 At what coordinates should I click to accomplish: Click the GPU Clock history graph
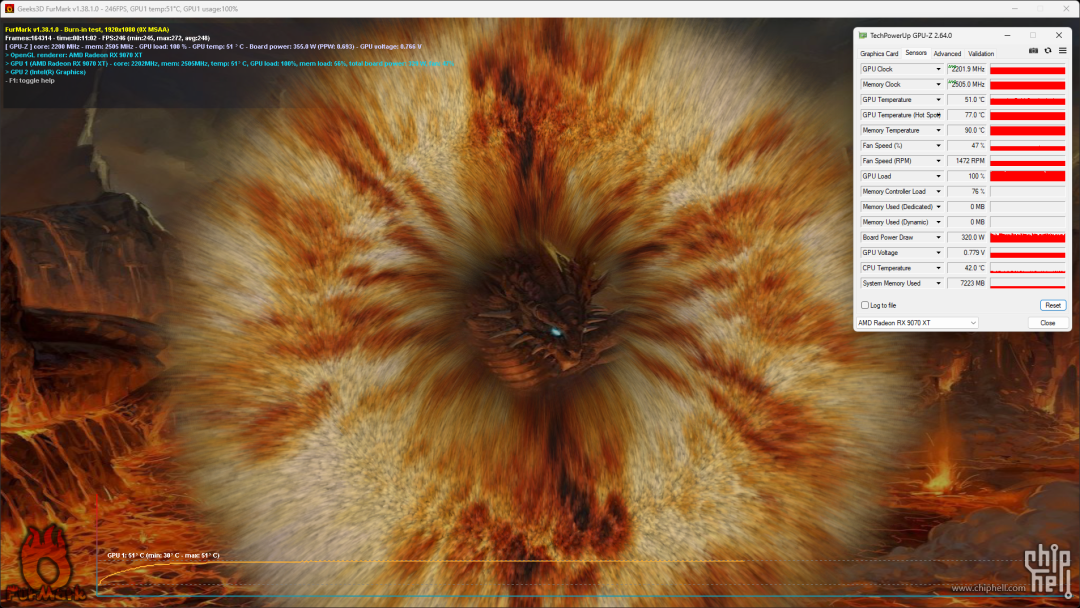pyautogui.click(x=1028, y=70)
